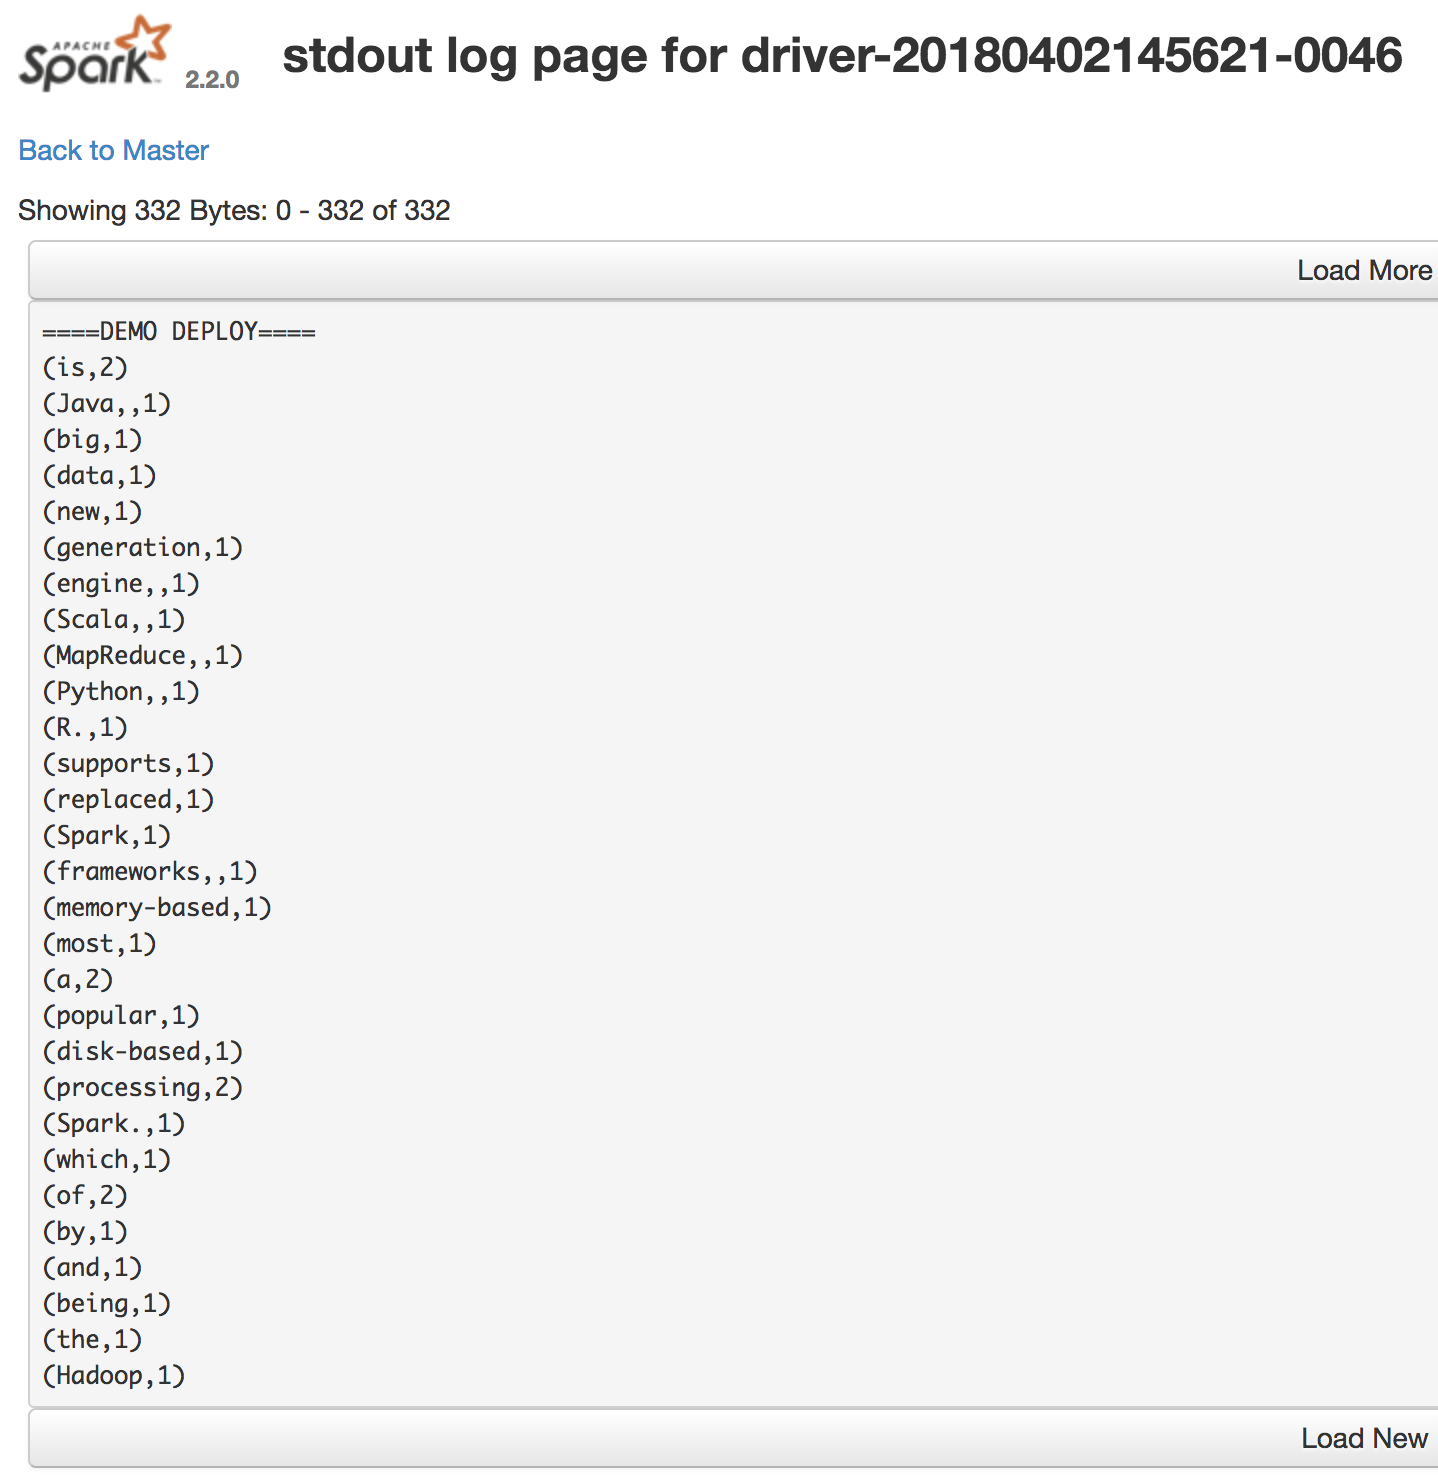Click the (Hadoop,1) log line
The image size is (1438, 1476).
pos(114,1375)
